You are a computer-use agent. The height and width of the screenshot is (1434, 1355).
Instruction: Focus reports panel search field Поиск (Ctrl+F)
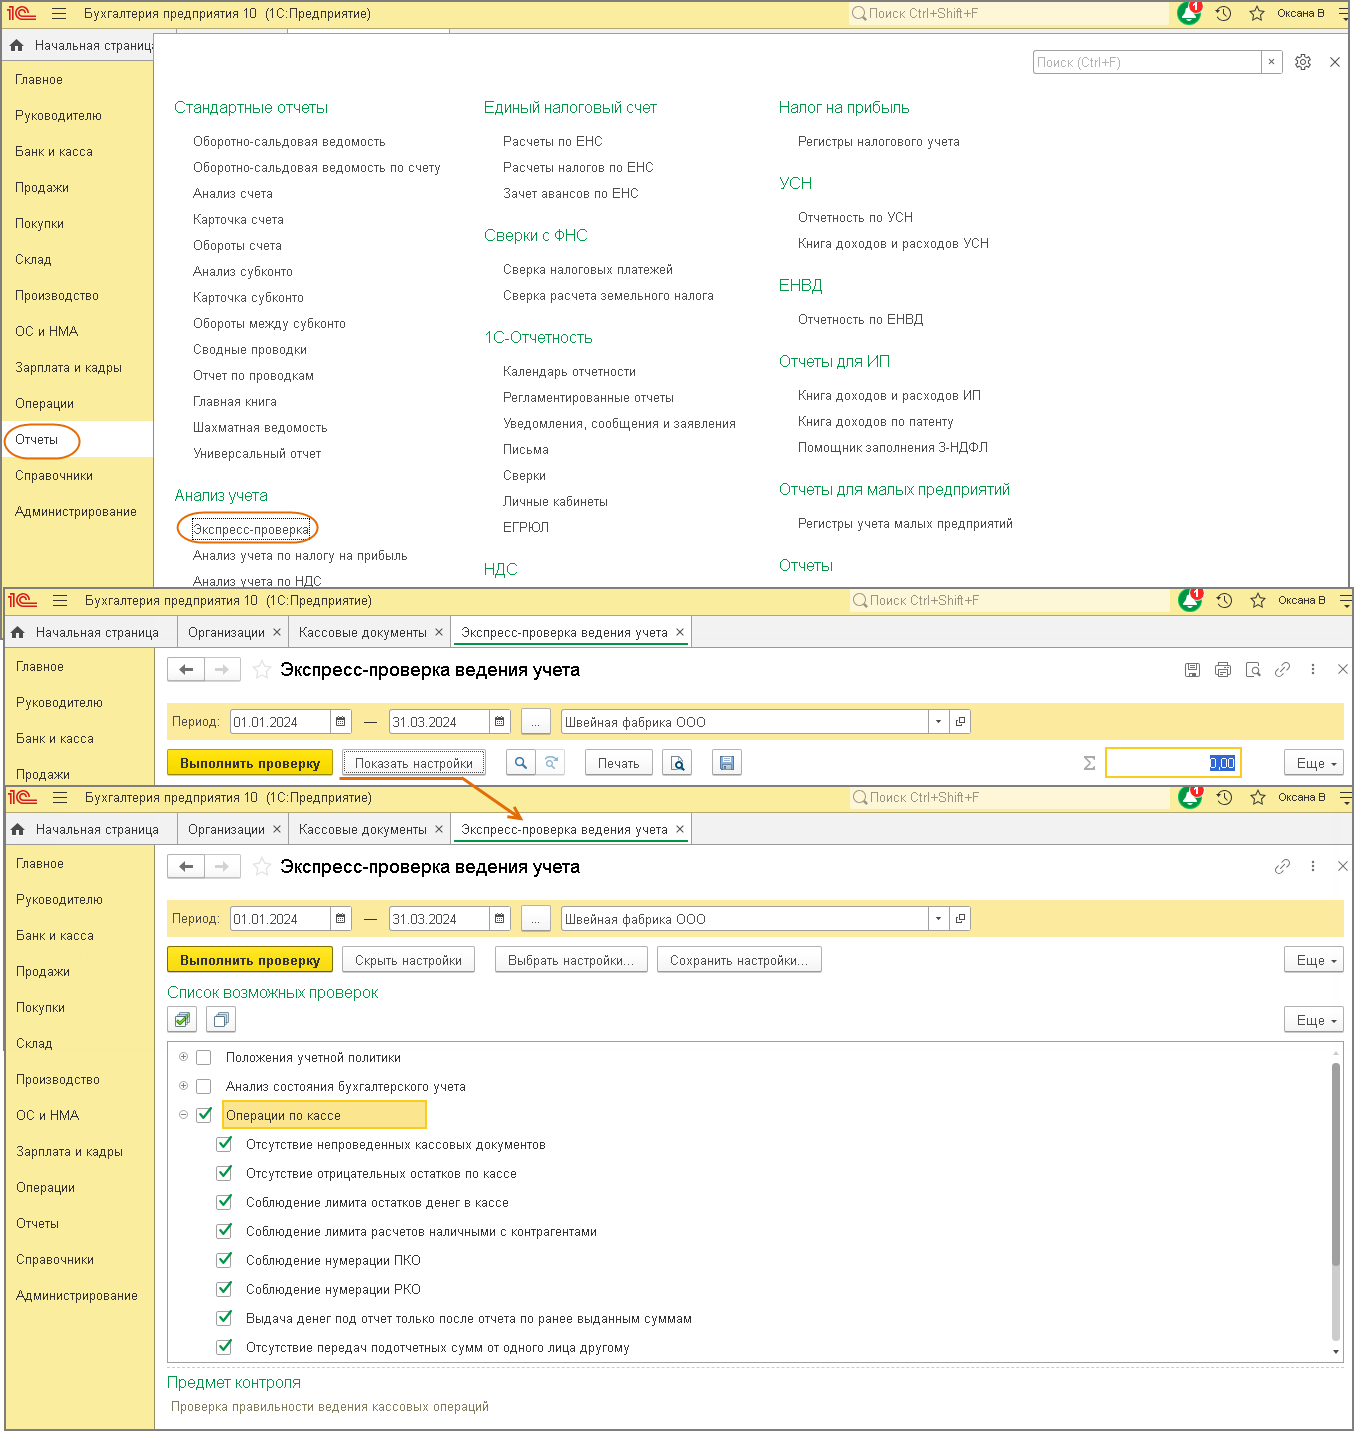(1147, 62)
